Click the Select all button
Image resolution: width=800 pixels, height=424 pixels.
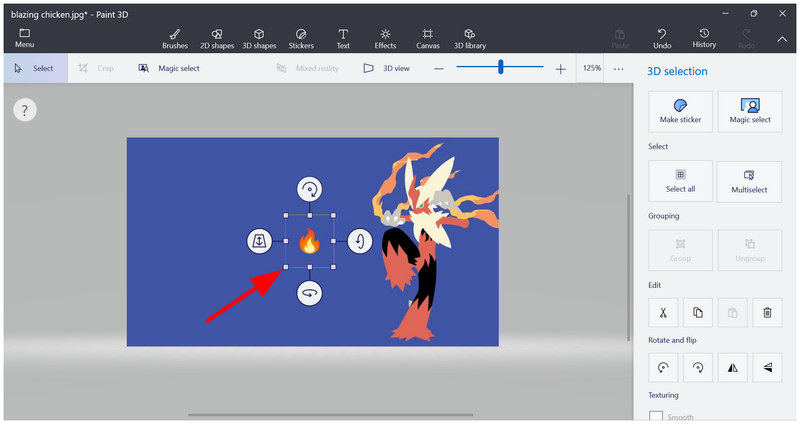(680, 181)
